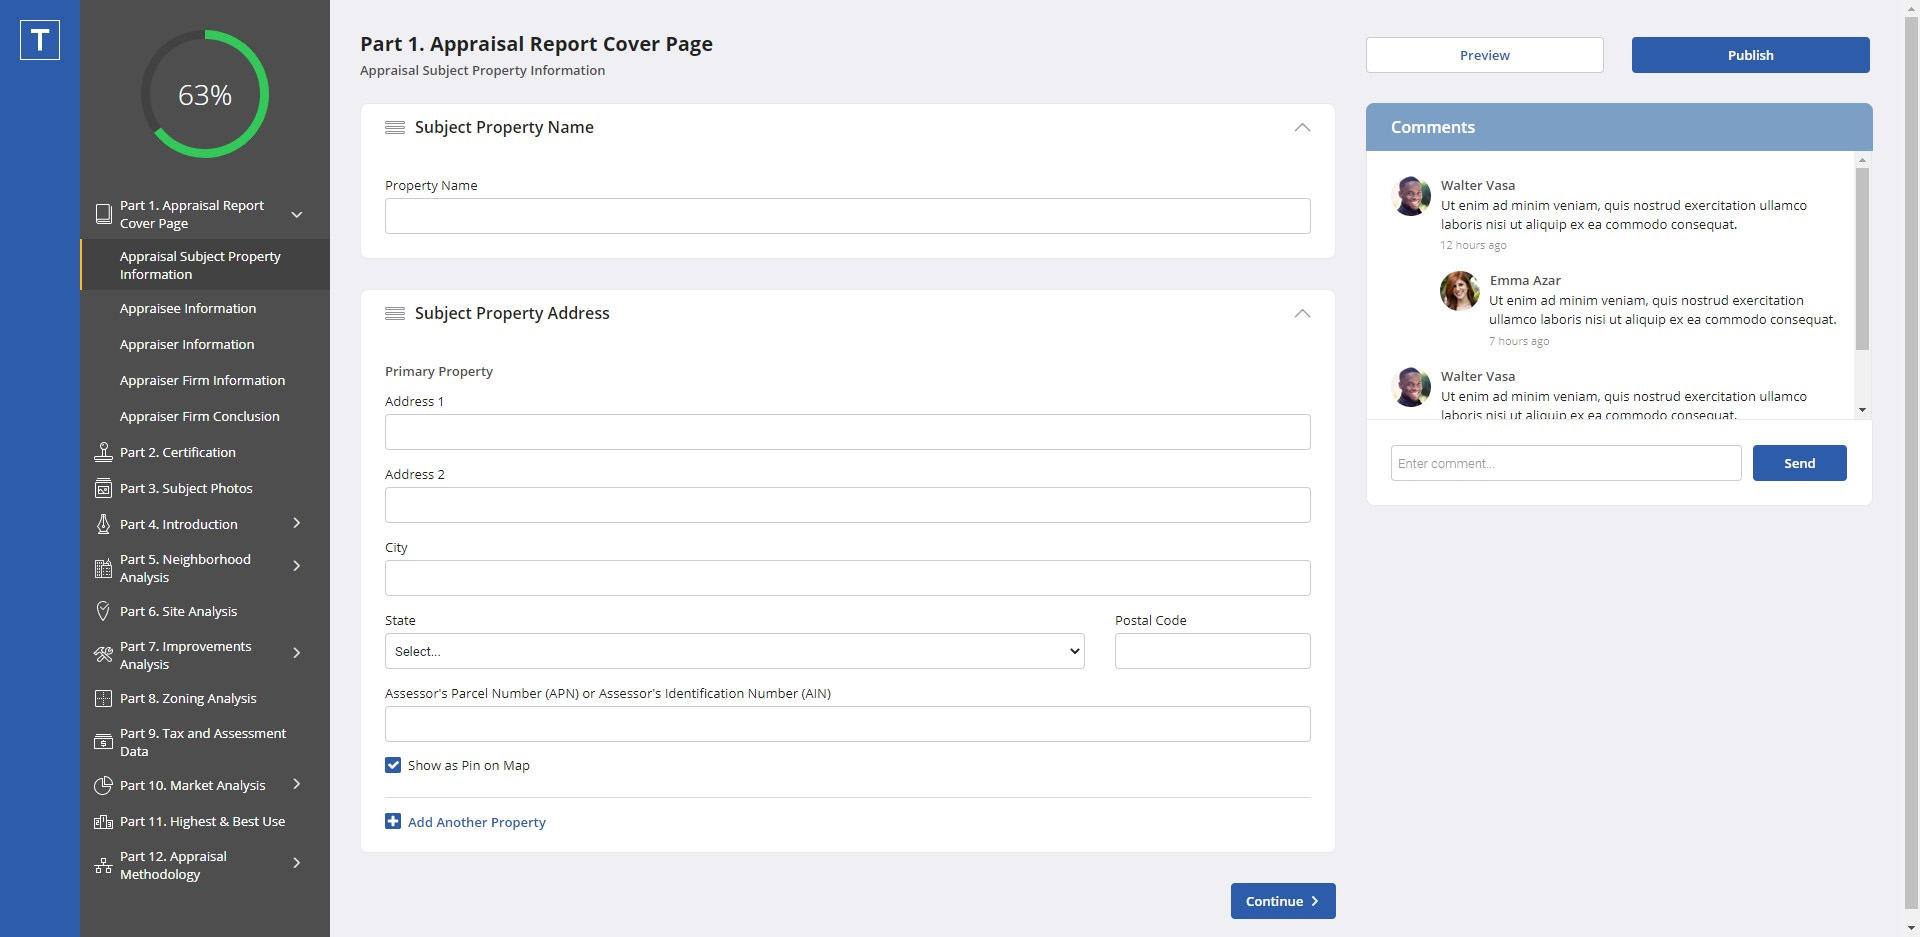Click the Part 11 Highest & Best Use icon
Image resolution: width=1920 pixels, height=937 pixels.
pos(103,821)
